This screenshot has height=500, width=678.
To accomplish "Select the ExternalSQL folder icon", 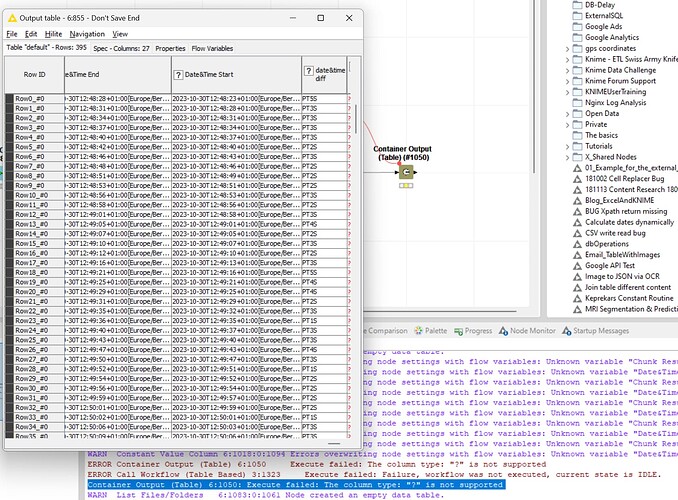I will coord(577,16).
